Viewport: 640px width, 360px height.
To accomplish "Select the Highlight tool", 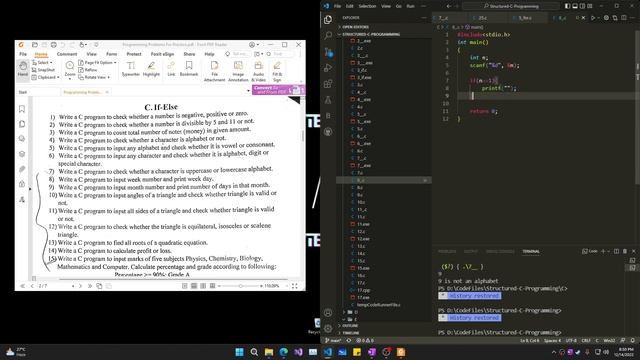I will pos(151,69).
